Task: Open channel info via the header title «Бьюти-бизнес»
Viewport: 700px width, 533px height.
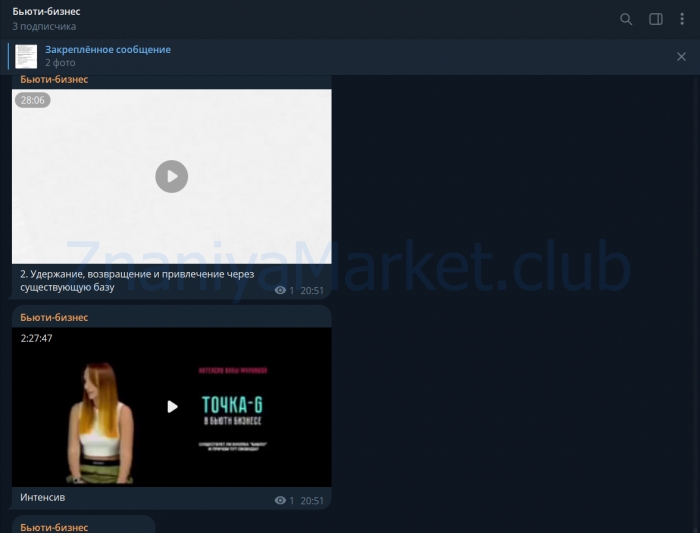Action: (47, 11)
